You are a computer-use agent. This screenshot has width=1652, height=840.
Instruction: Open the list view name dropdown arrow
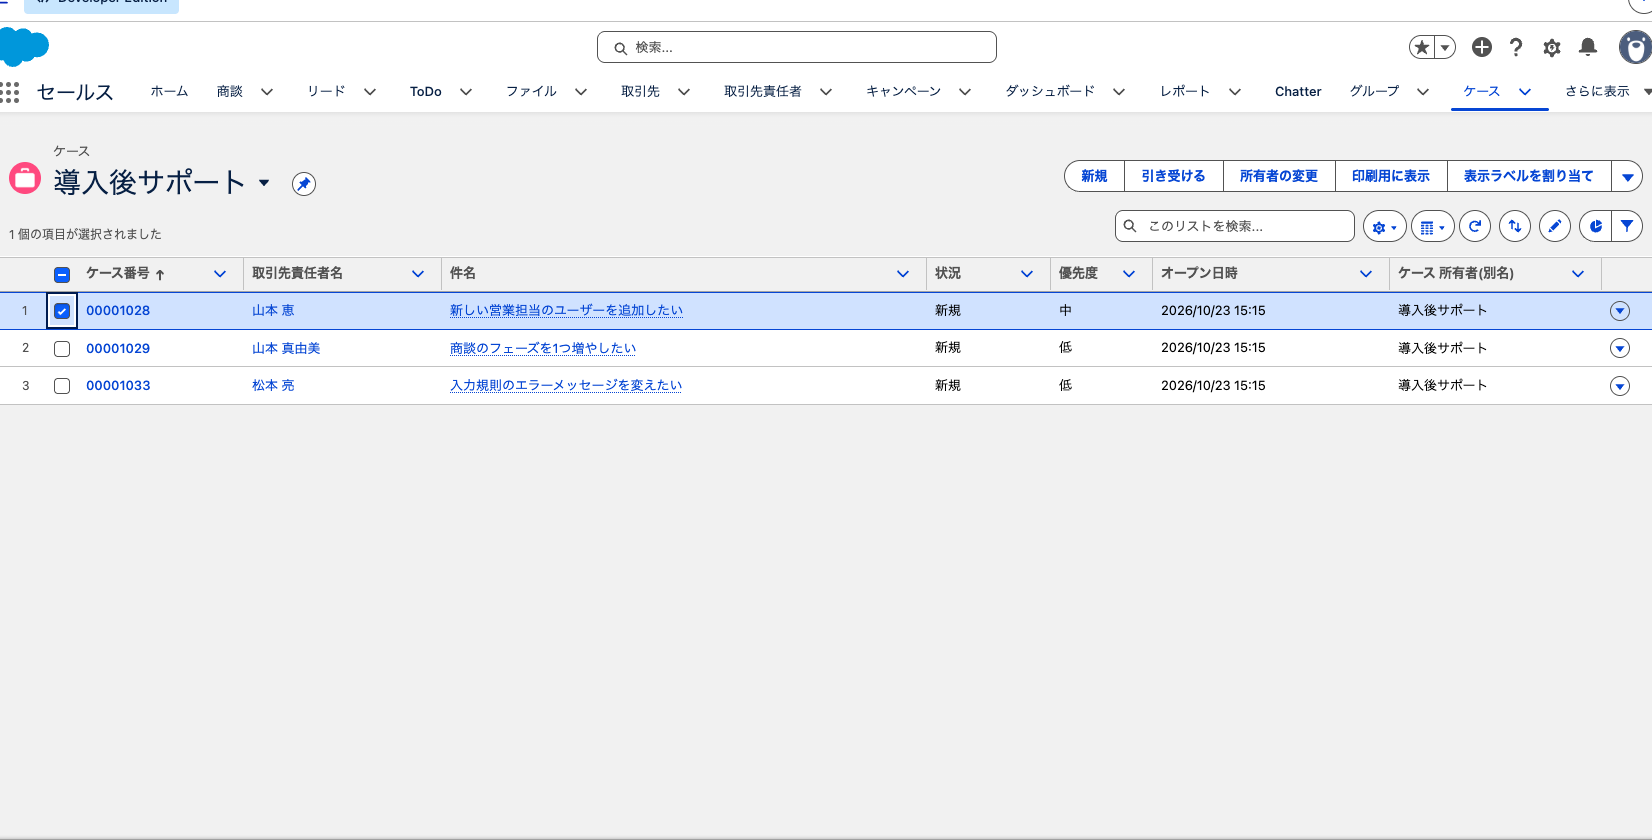point(264,183)
